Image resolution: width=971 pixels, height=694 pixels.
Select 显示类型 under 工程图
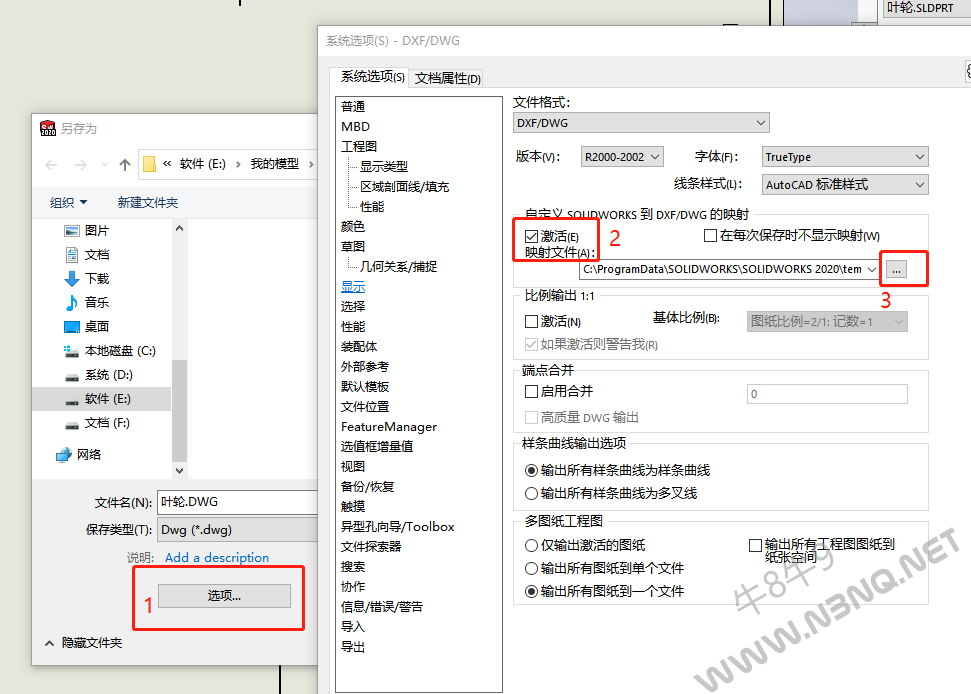click(x=384, y=167)
